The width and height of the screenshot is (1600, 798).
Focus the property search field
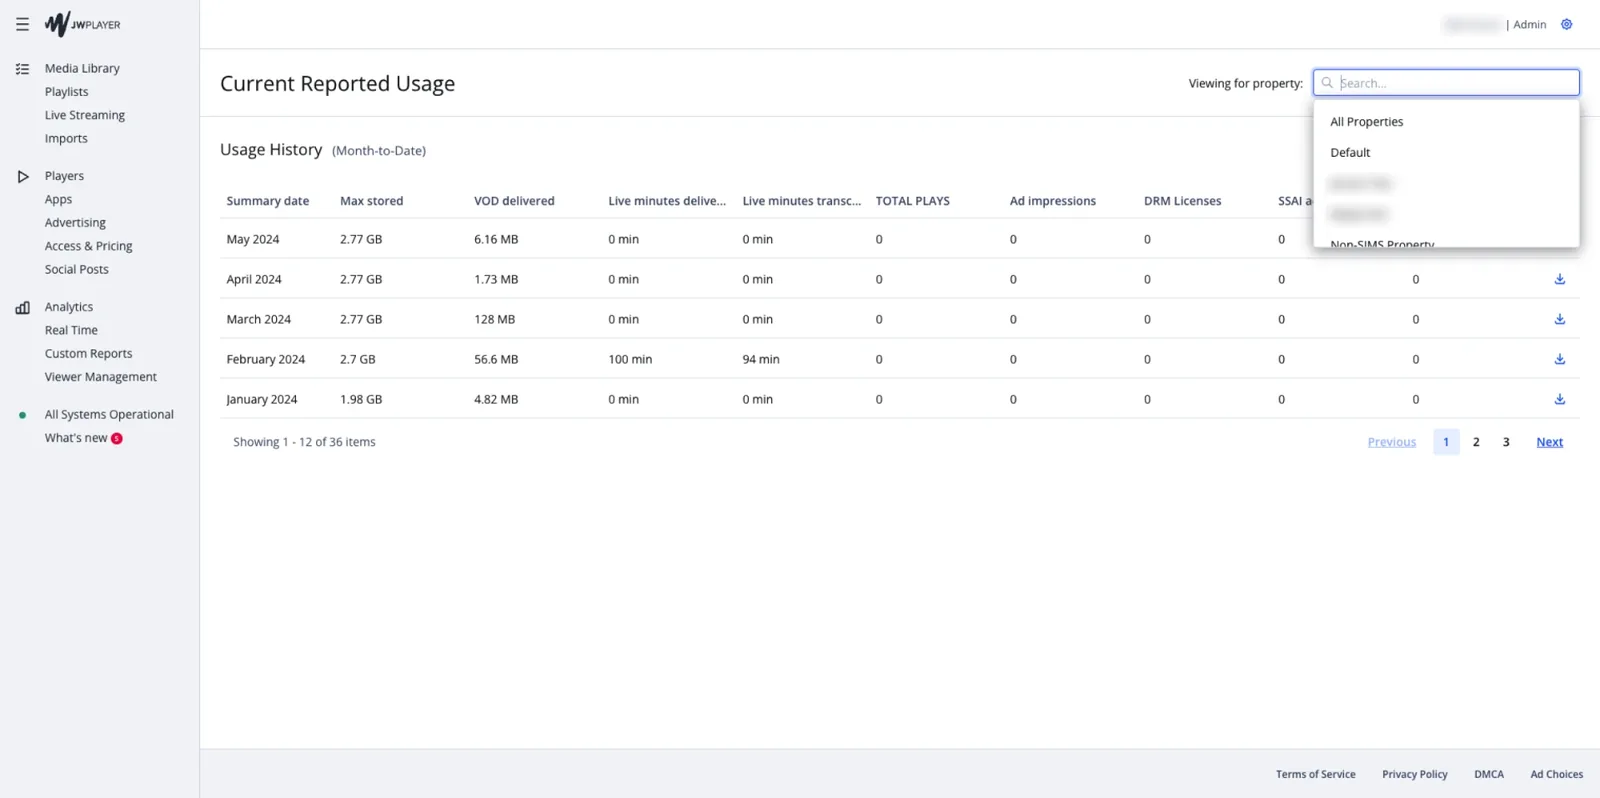1446,83
